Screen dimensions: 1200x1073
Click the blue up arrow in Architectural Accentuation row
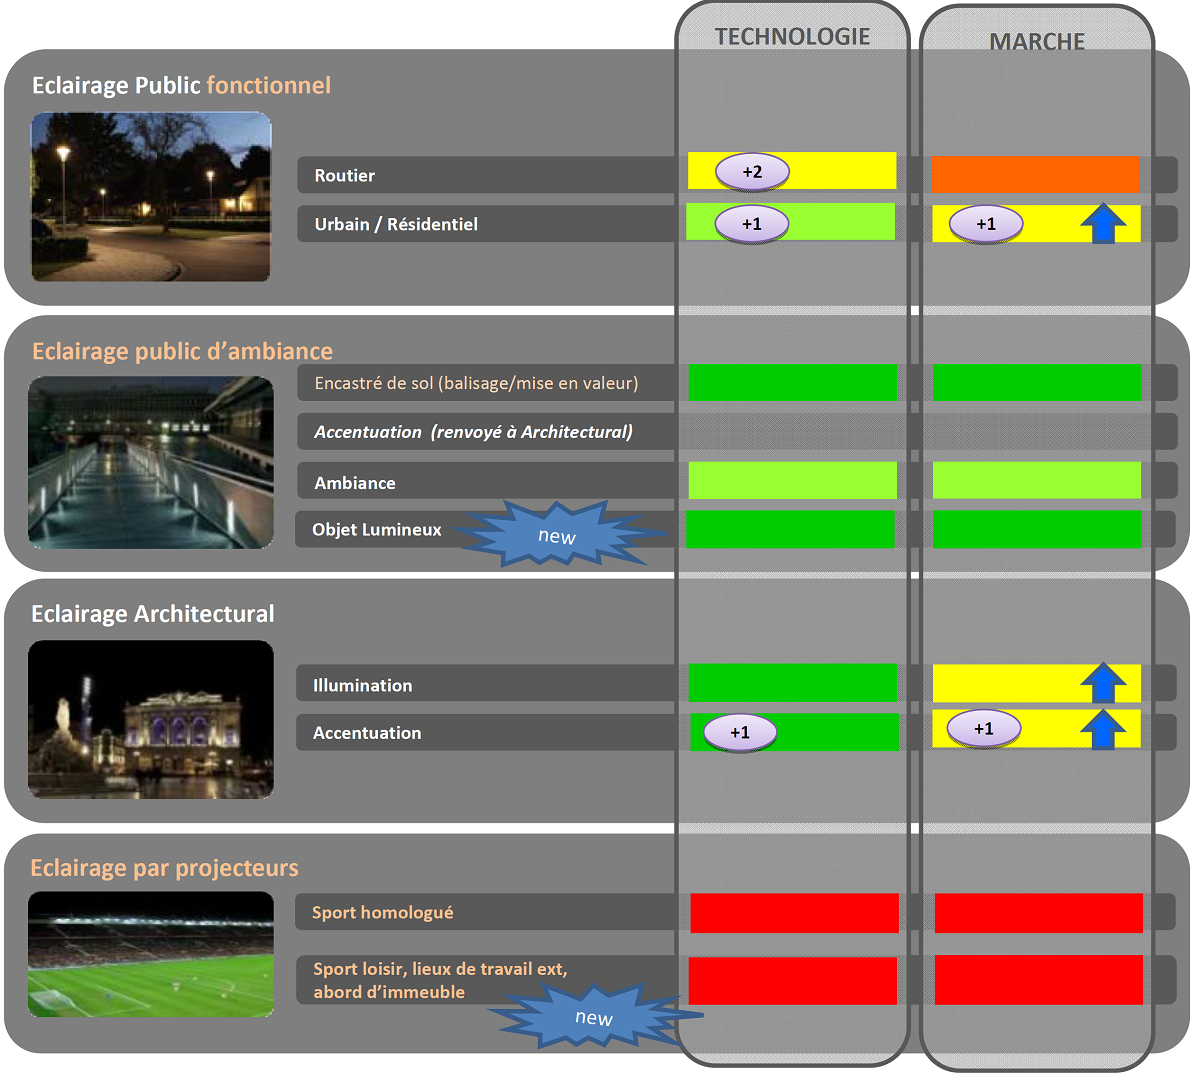click(x=1104, y=728)
